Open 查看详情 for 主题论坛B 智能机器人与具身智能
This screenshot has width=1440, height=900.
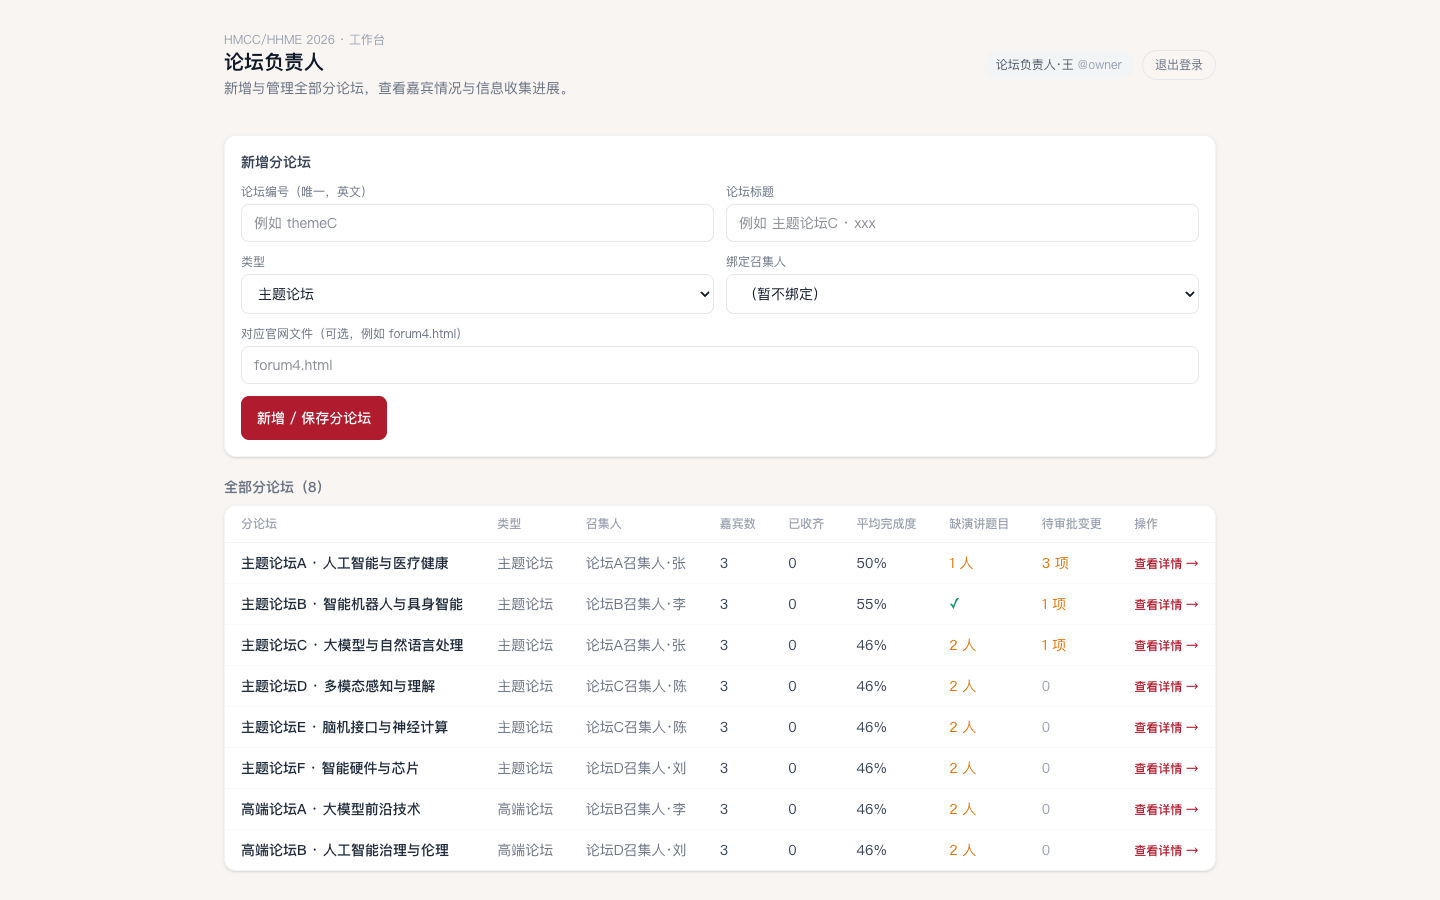(1166, 605)
